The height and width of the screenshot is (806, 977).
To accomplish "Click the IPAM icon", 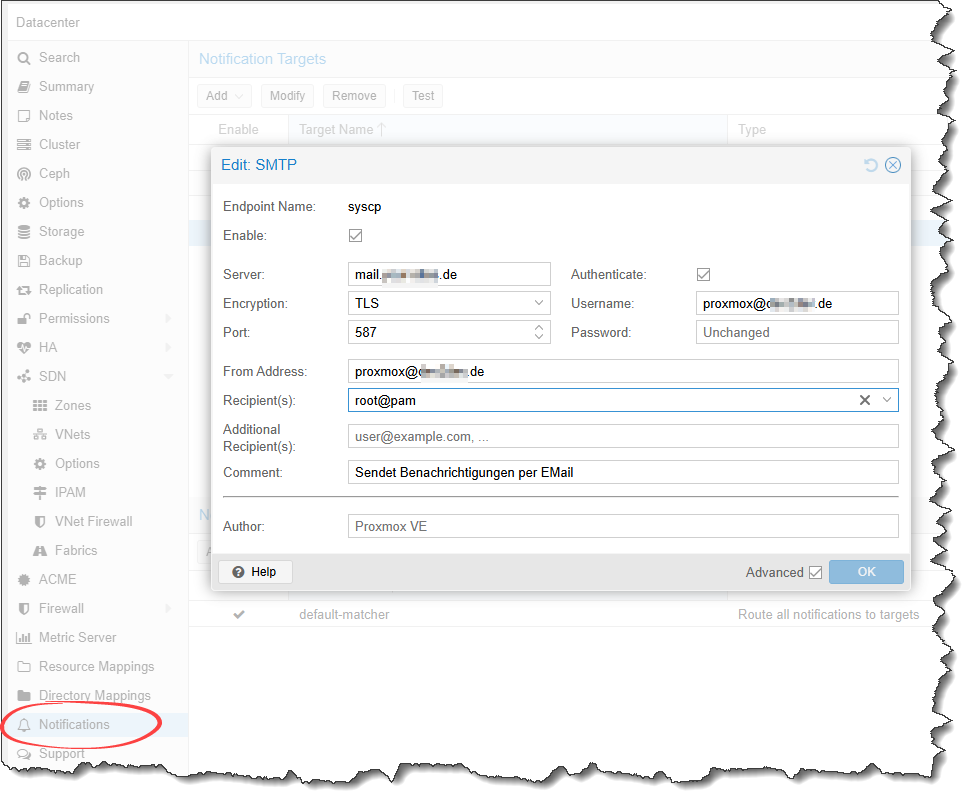I will [40, 492].
